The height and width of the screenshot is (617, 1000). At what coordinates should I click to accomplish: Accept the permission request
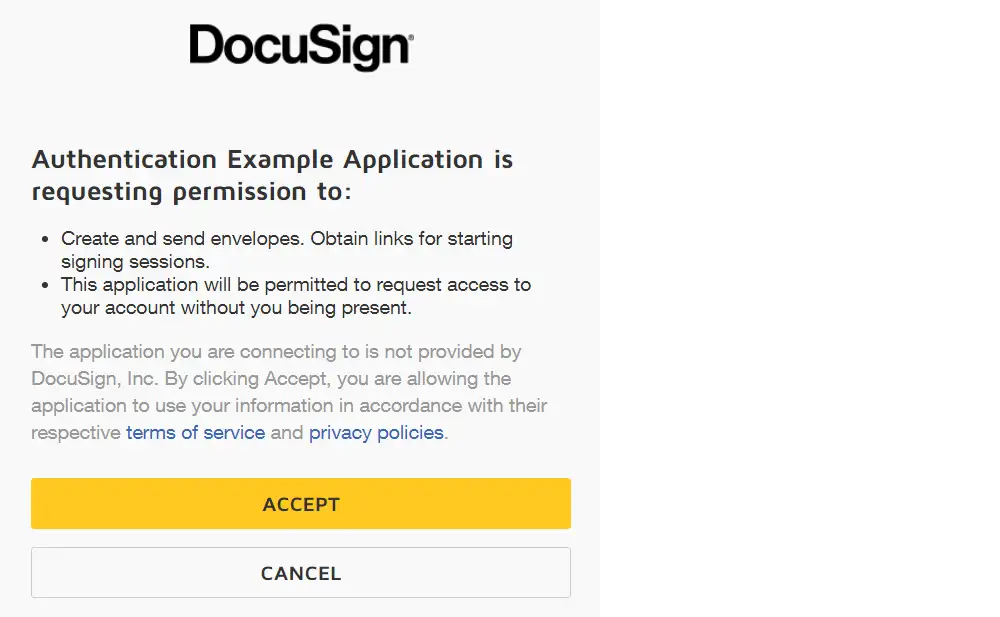point(300,503)
